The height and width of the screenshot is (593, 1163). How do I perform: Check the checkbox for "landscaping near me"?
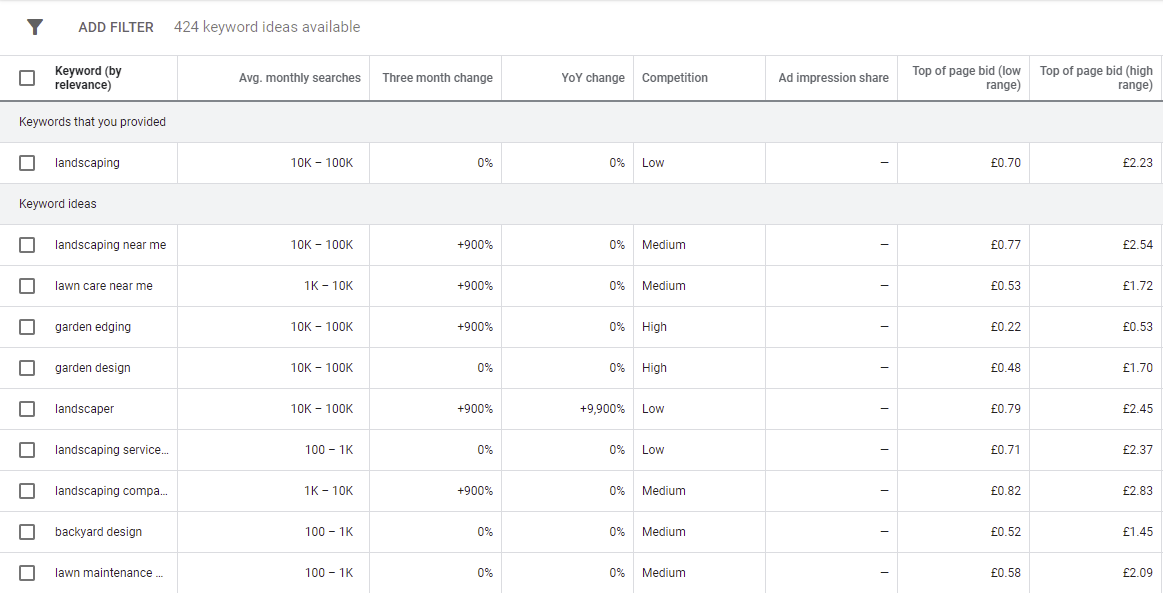tap(27, 244)
